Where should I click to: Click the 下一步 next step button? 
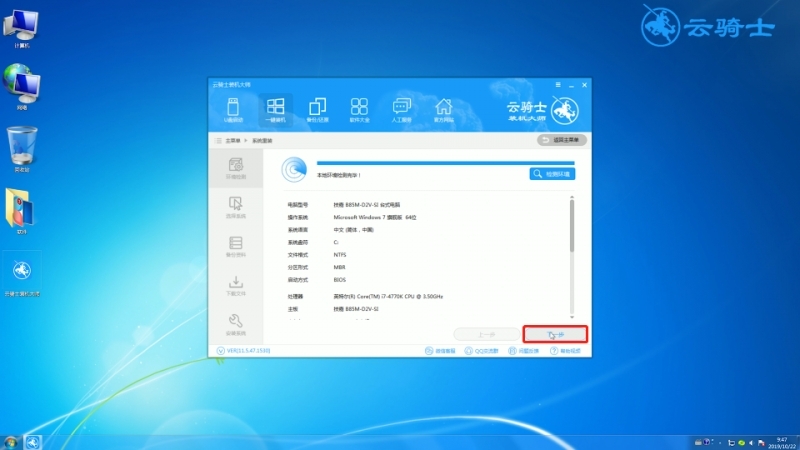555,335
